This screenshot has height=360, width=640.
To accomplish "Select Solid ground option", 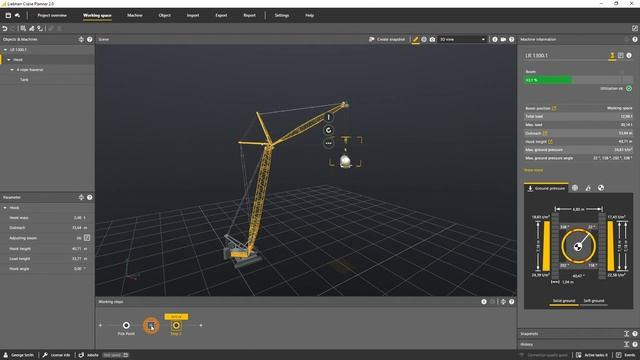I will [x=564, y=301].
